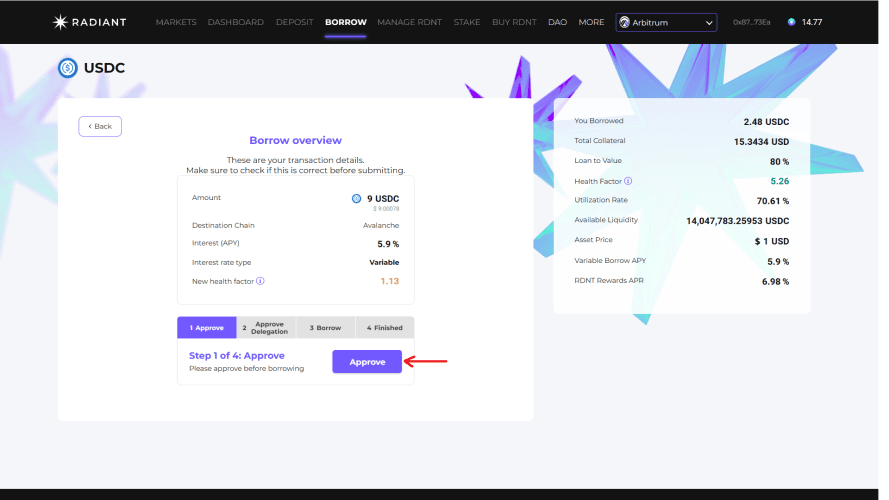Viewport: 889px width, 500px height.
Task: Open the MORE menu
Action: 591,22
